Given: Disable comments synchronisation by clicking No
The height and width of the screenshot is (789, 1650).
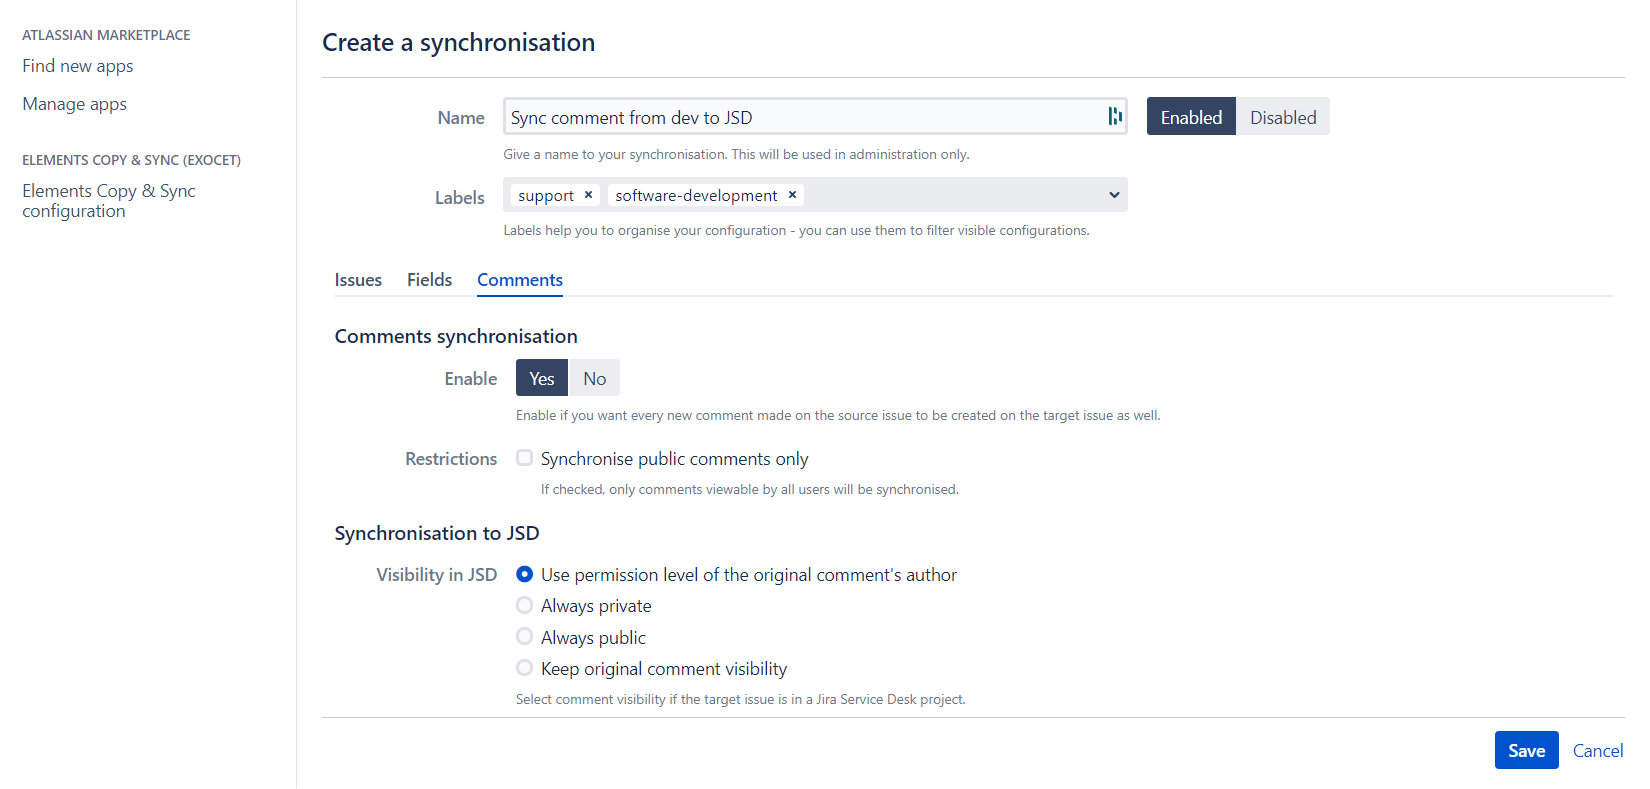Looking at the screenshot, I should point(594,377).
